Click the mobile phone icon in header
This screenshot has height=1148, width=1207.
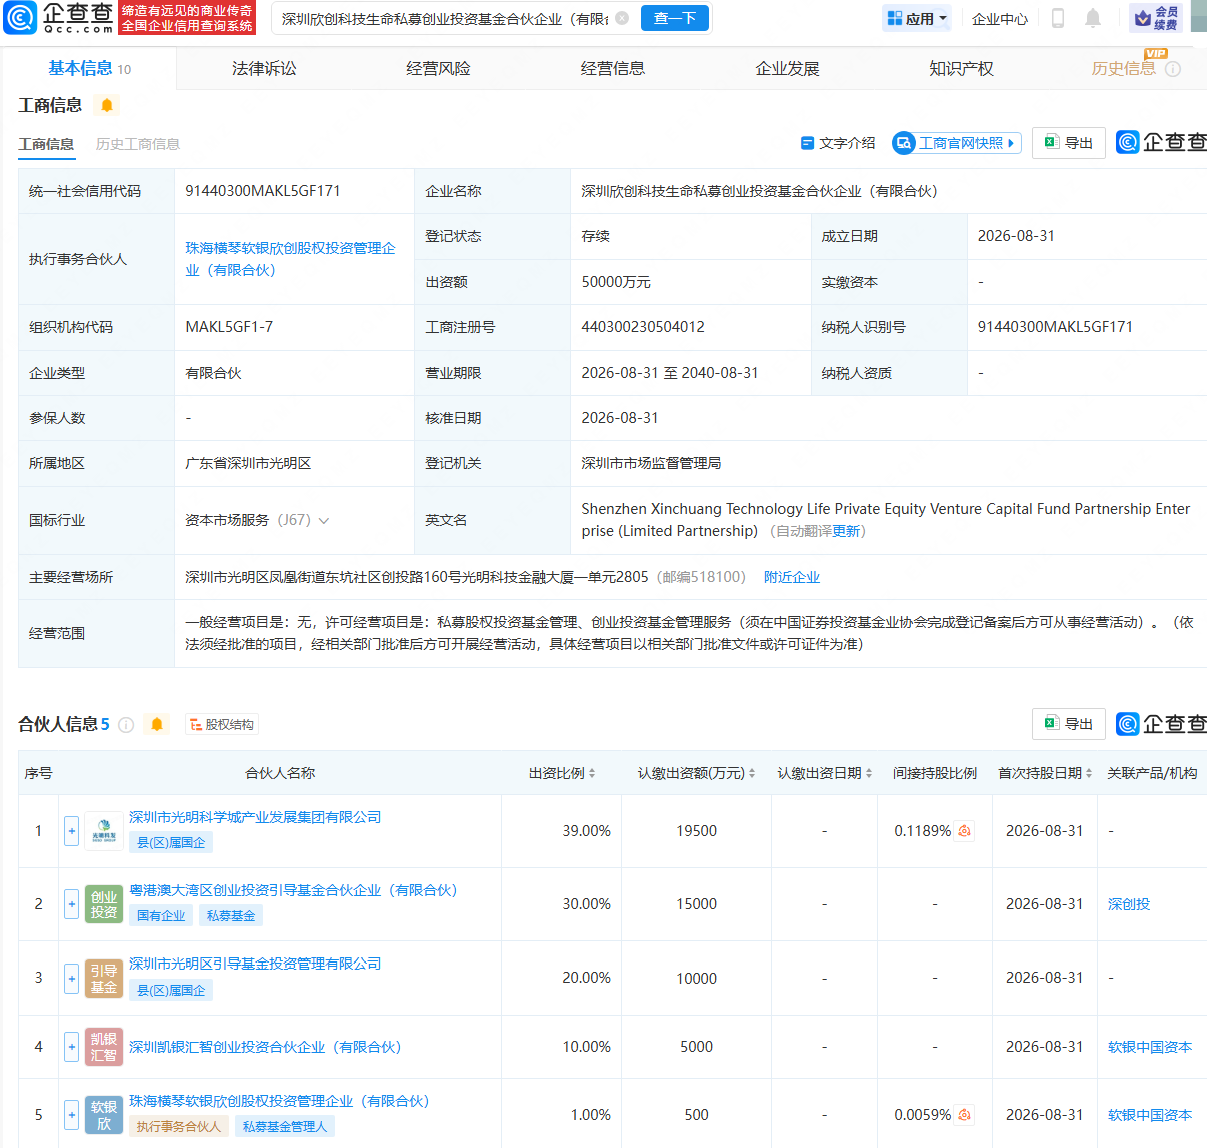[x=1058, y=18]
